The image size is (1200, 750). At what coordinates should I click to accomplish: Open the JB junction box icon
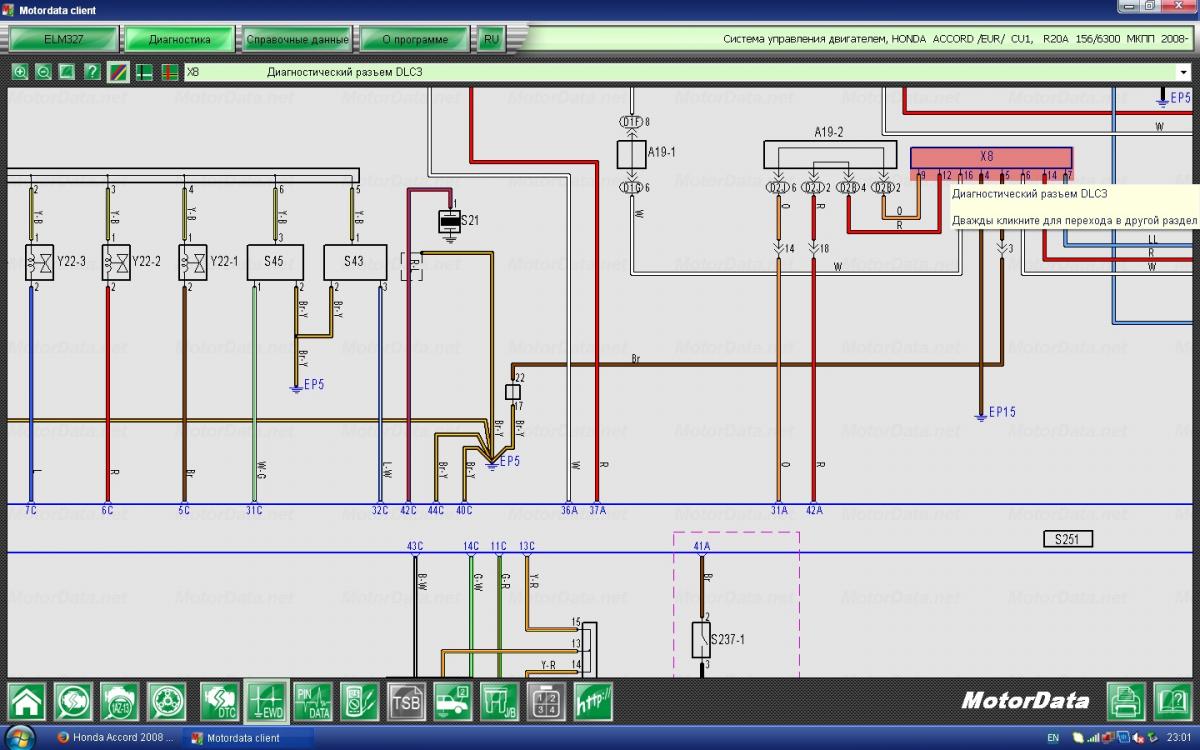tap(499, 701)
